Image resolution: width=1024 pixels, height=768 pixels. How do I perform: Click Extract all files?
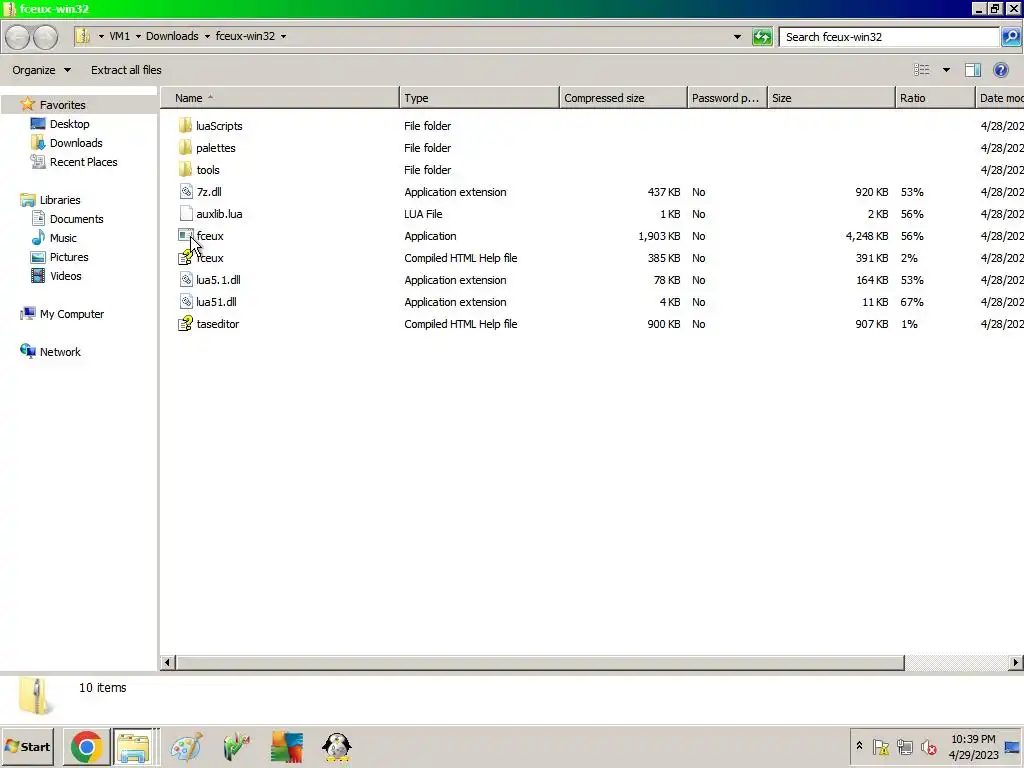pyautogui.click(x=126, y=70)
